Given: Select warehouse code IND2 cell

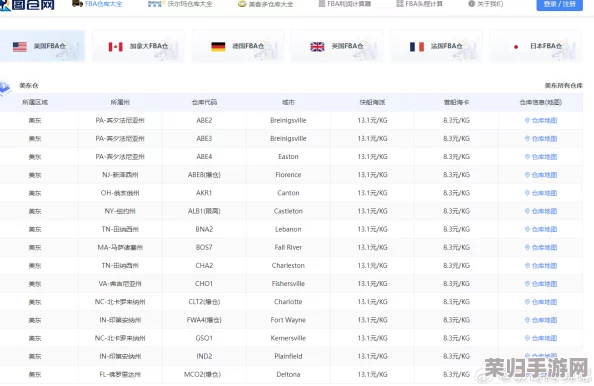Looking at the screenshot, I should 204,356.
